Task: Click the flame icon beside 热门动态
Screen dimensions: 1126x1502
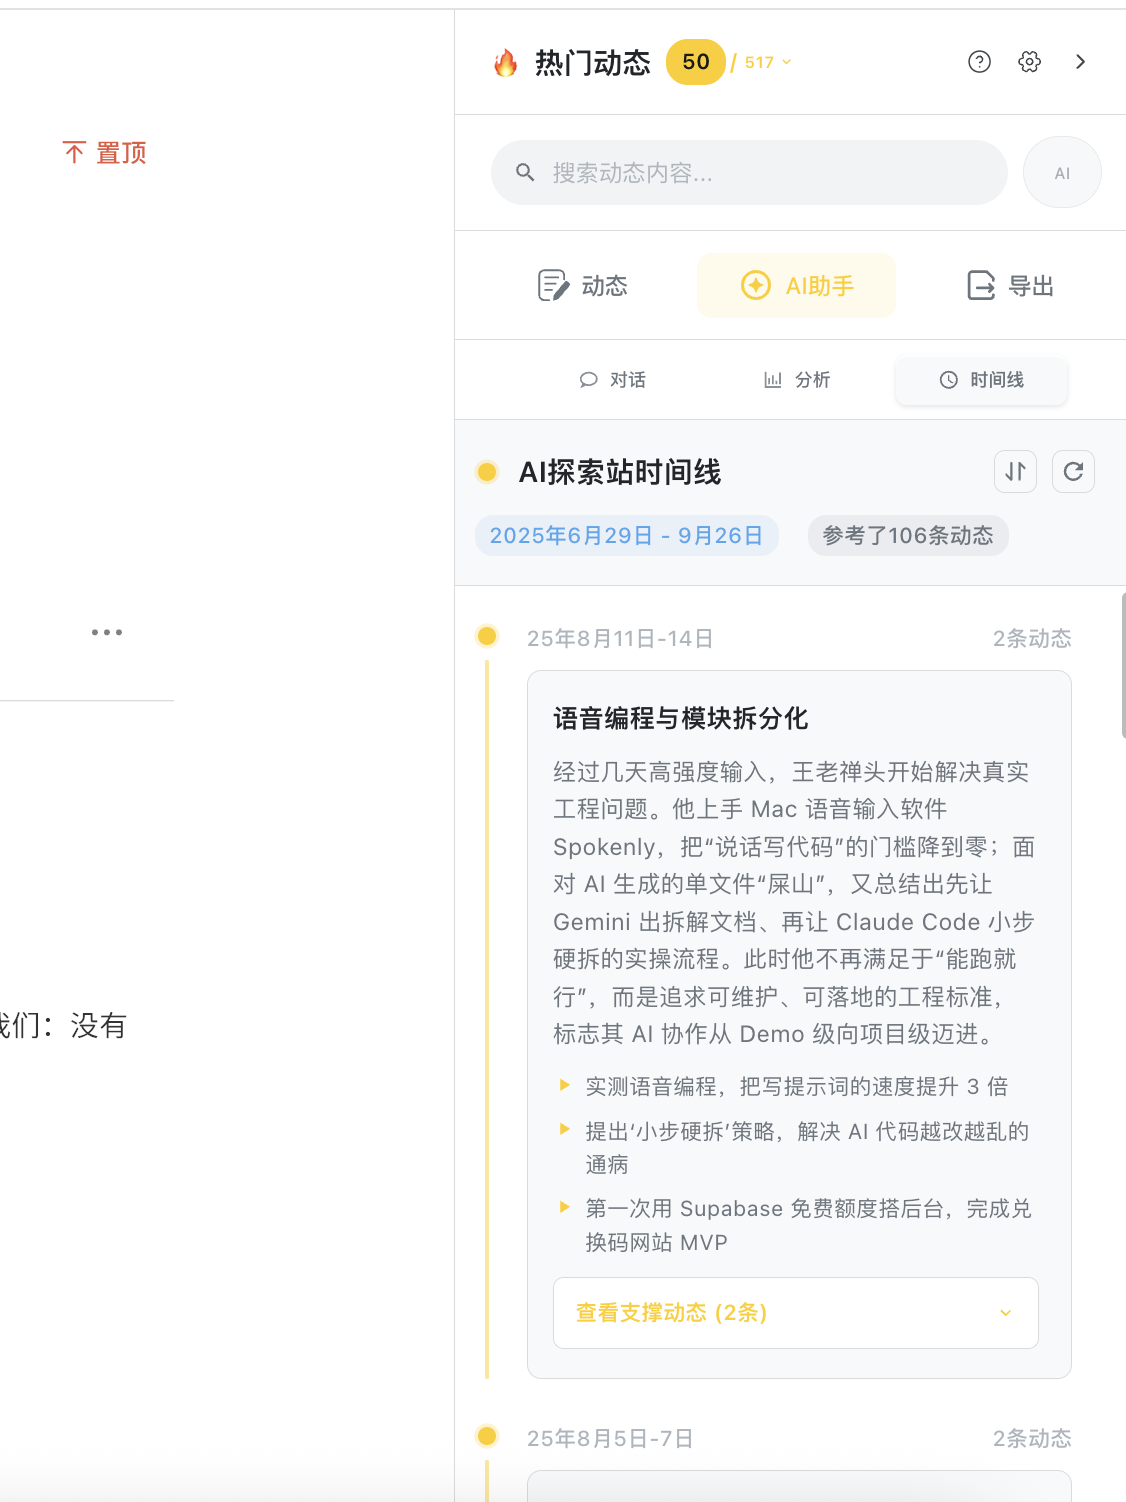Action: click(x=506, y=63)
